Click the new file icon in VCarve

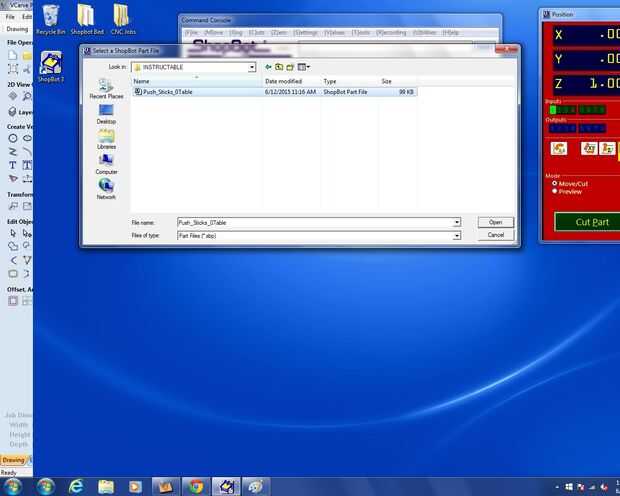pyautogui.click(x=13, y=56)
